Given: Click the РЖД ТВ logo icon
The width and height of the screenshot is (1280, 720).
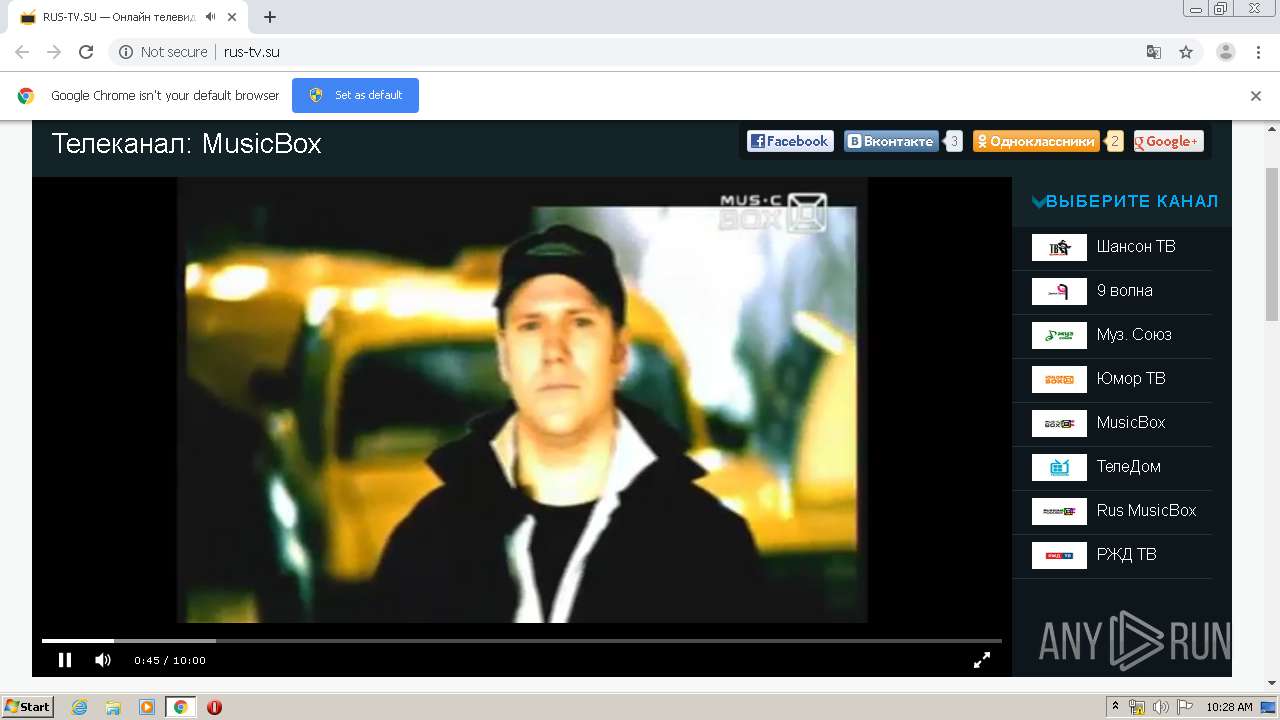Looking at the screenshot, I should click(1059, 555).
